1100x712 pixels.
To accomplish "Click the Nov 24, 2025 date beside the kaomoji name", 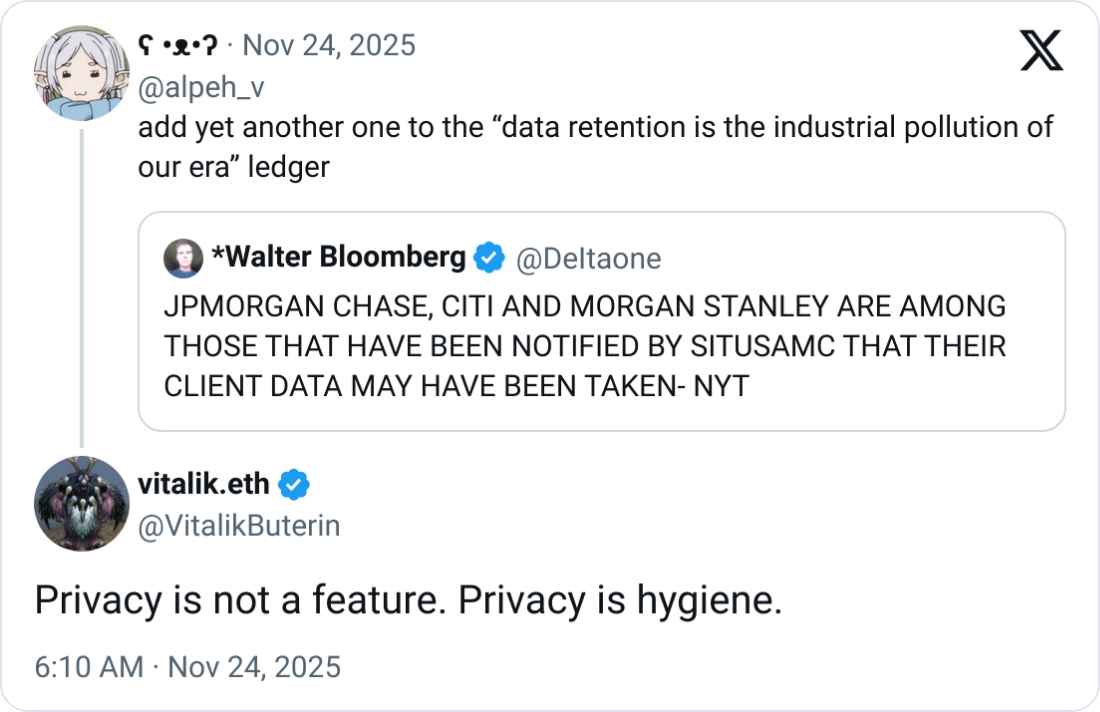I will point(329,46).
